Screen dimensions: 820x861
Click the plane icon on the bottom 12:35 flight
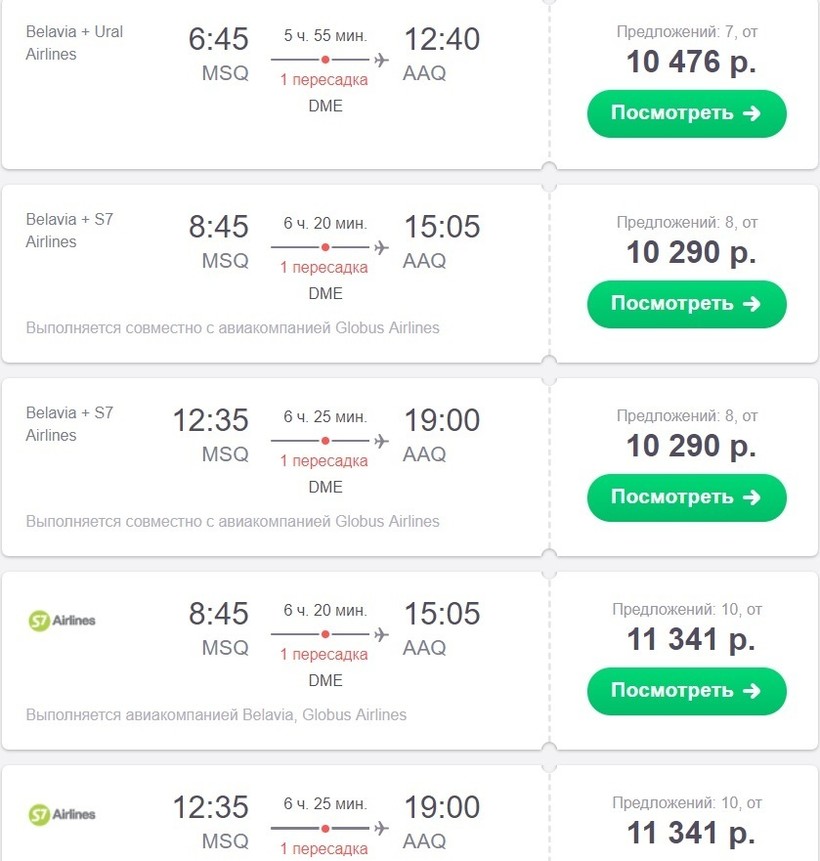click(381, 828)
